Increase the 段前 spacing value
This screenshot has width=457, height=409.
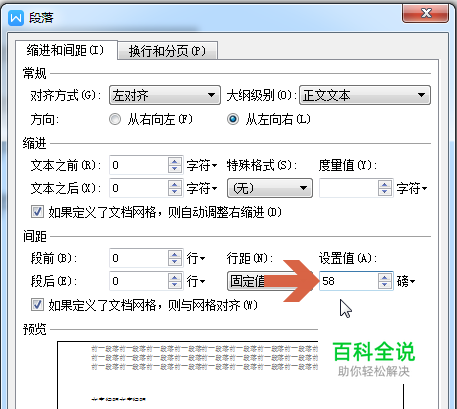(175, 254)
